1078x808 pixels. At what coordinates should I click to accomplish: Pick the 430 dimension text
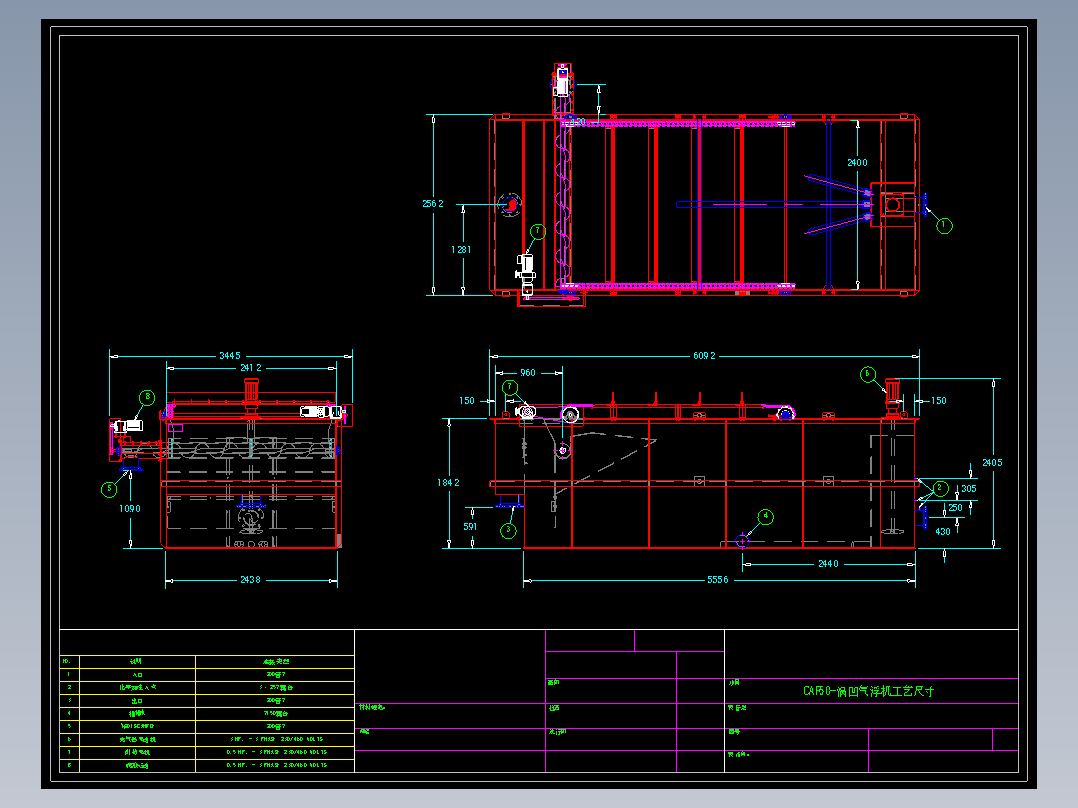point(943,532)
